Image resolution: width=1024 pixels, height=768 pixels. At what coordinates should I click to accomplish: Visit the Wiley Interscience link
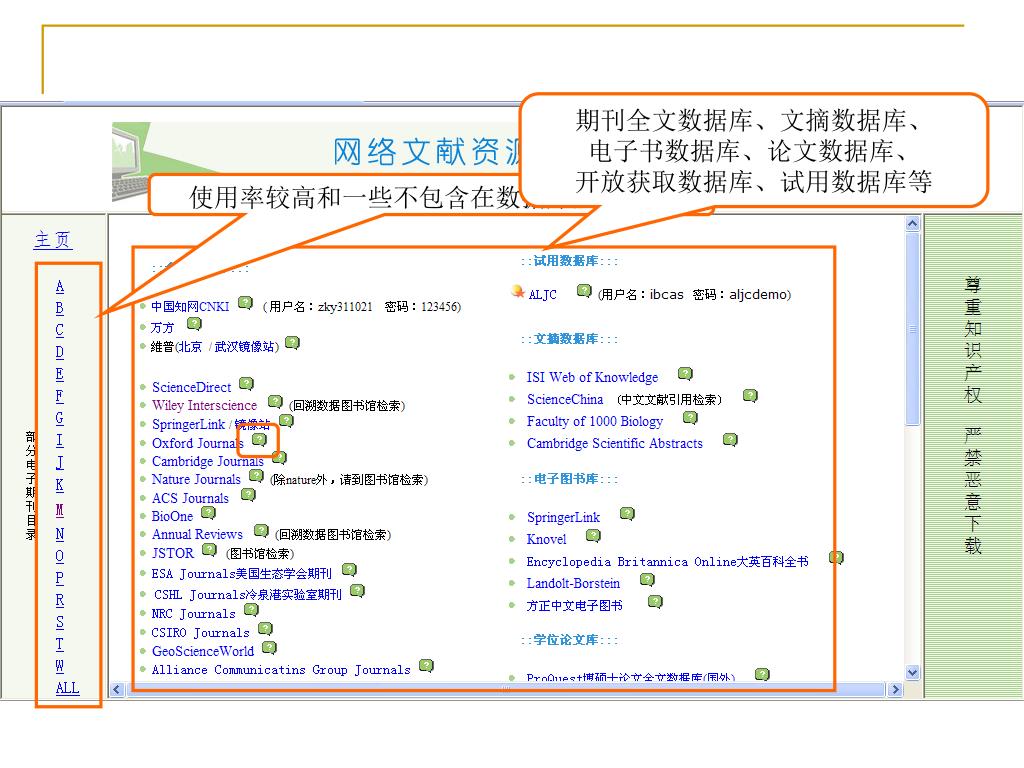point(204,405)
